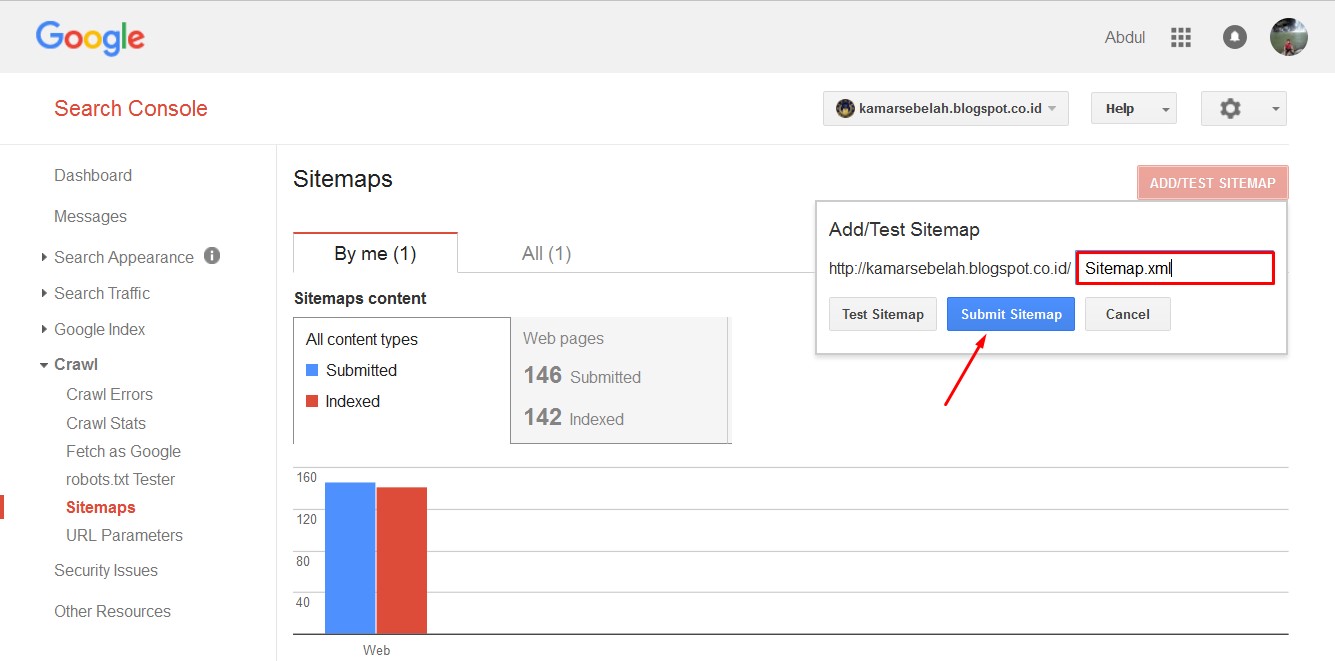Open Fetch as Google

click(123, 451)
